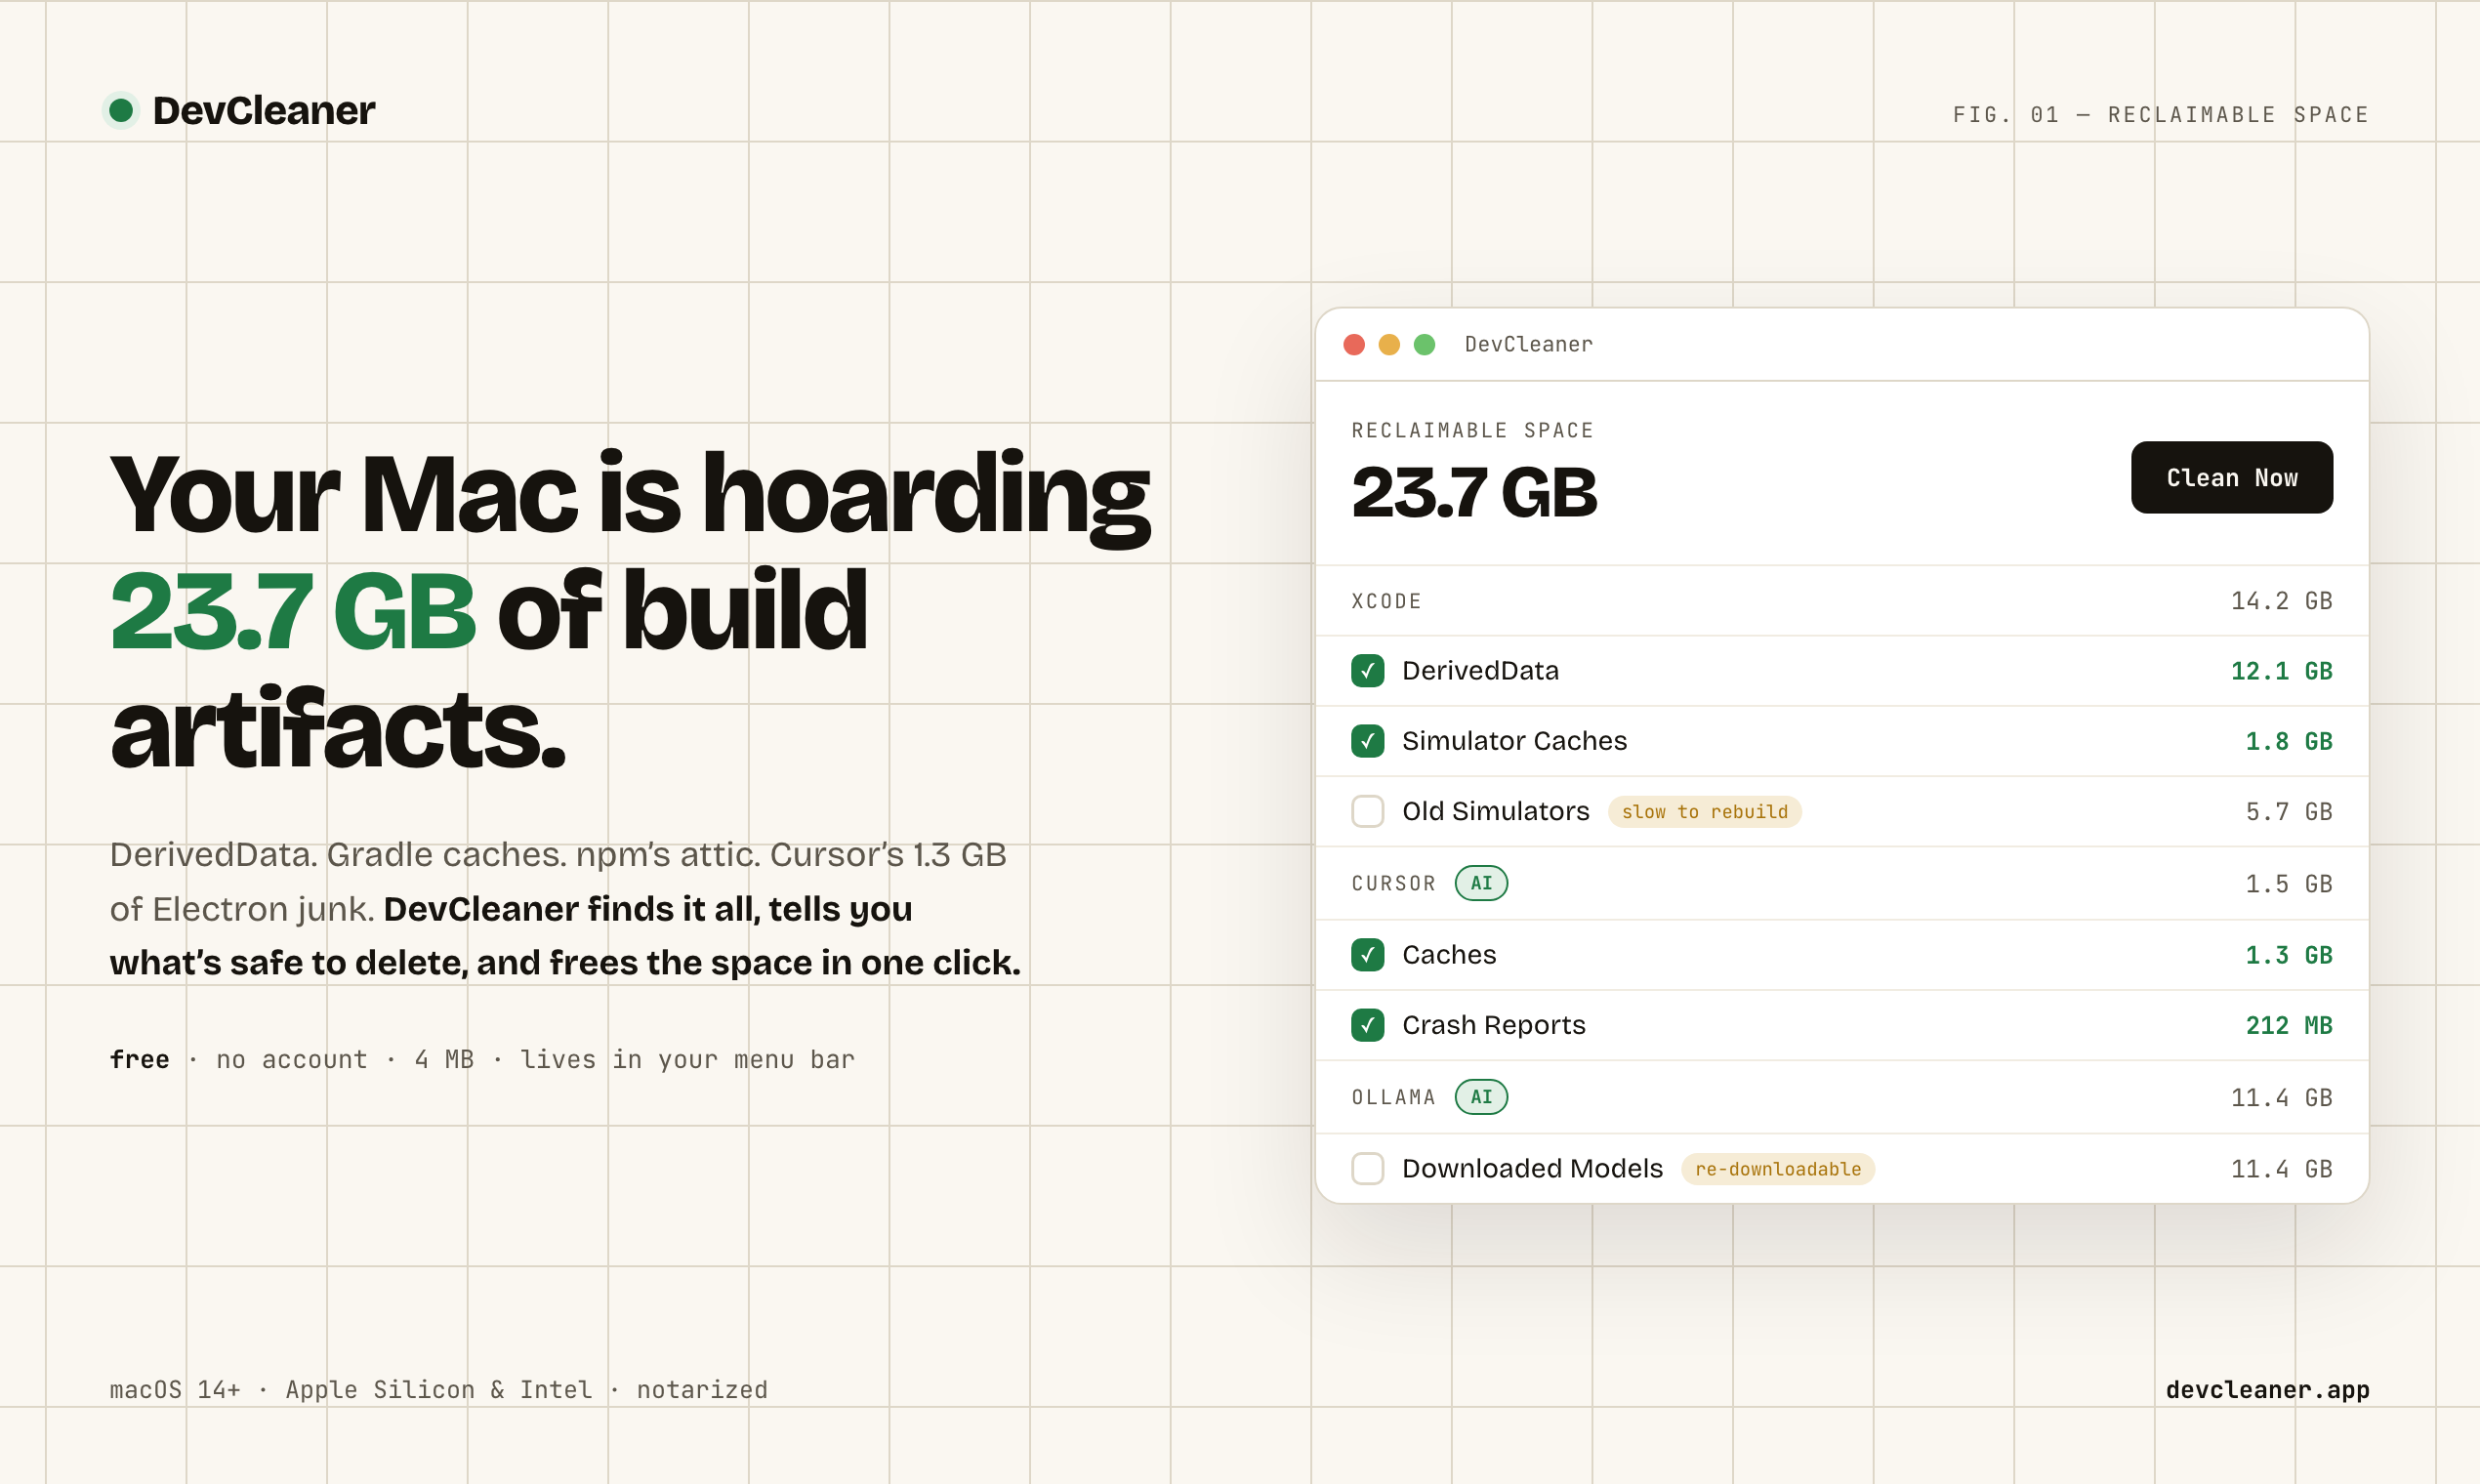
Task: Click the 1.3 GB Caches size value
Action: [2288, 955]
